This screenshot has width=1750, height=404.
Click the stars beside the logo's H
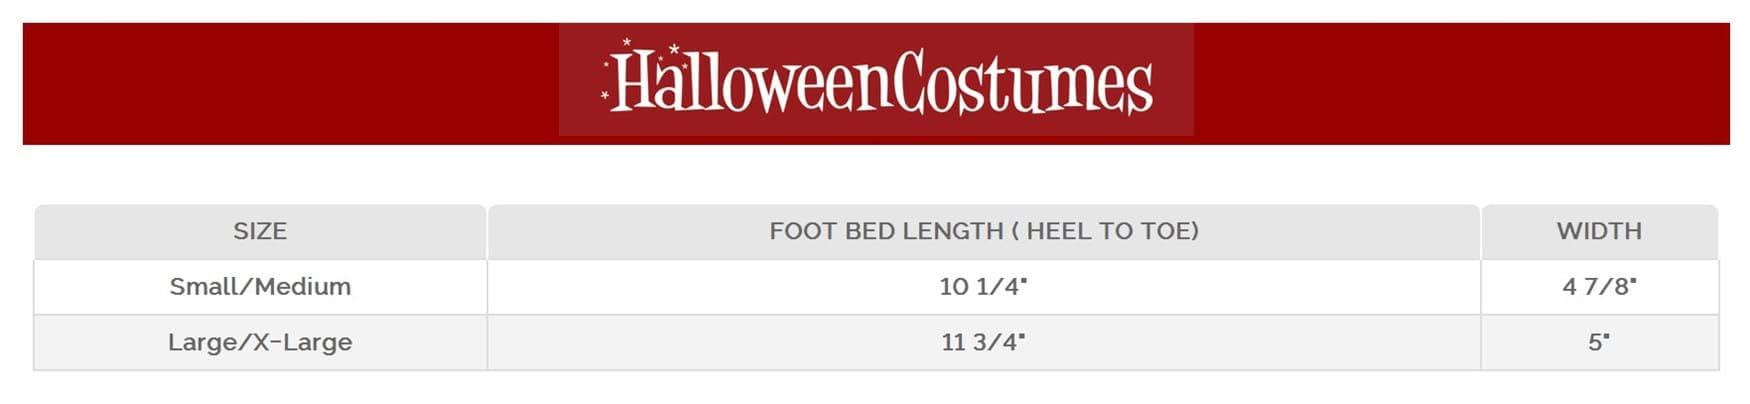pyautogui.click(x=607, y=80)
